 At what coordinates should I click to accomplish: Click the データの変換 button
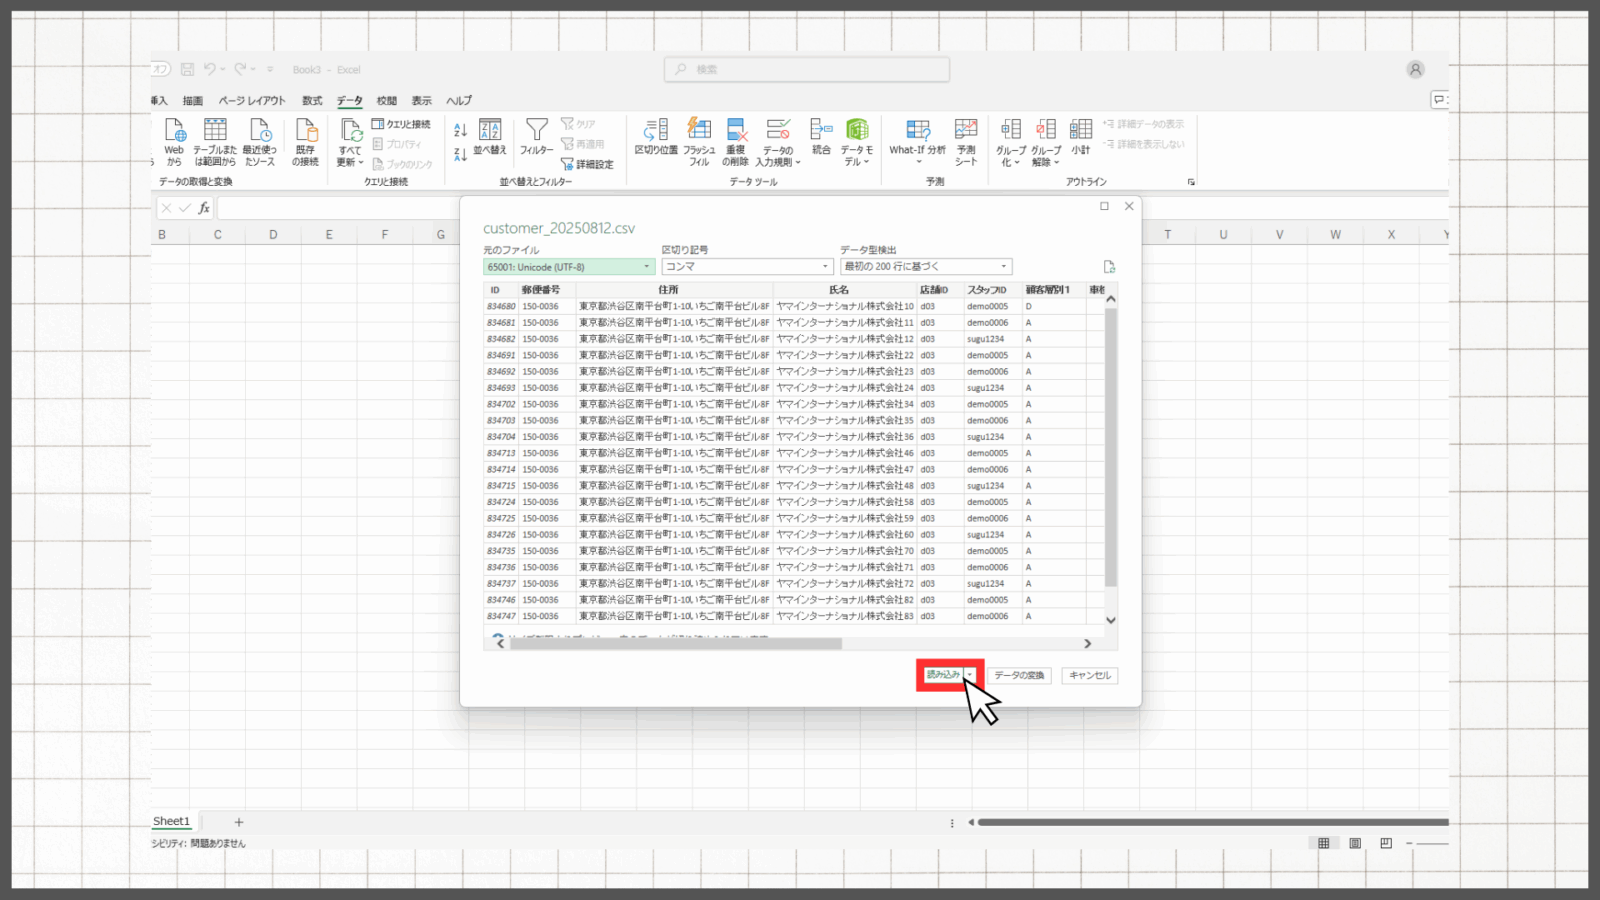(1019, 676)
